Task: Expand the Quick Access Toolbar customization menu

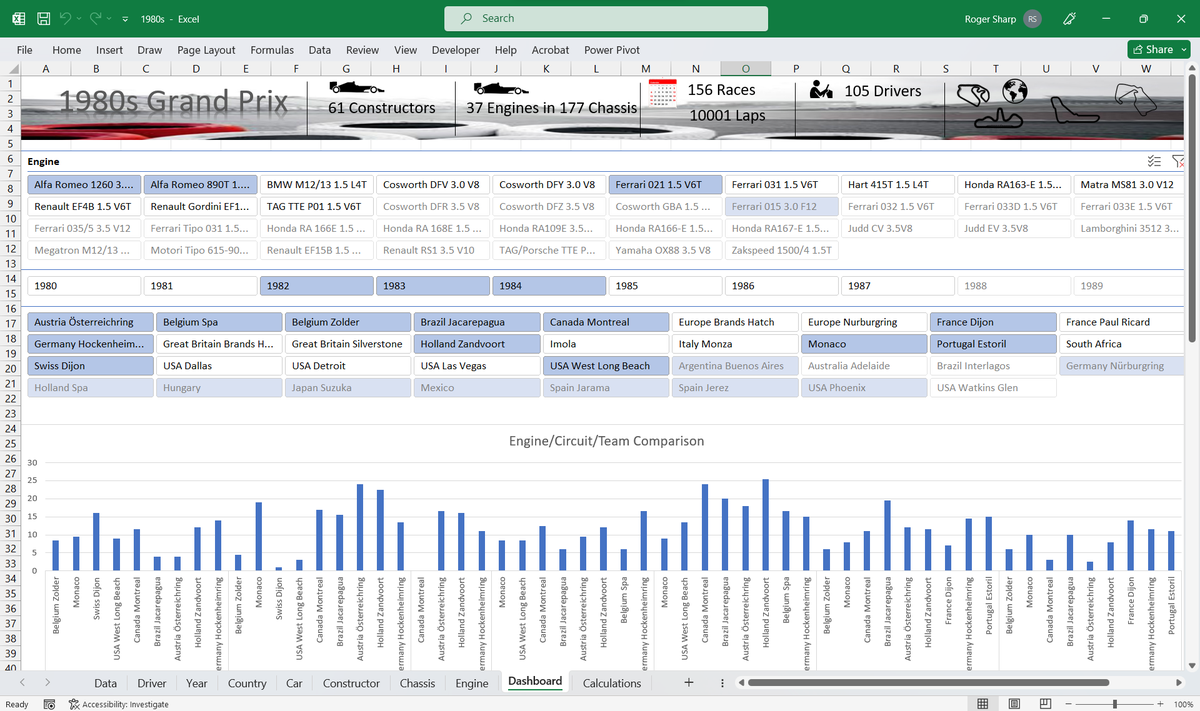Action: point(124,18)
